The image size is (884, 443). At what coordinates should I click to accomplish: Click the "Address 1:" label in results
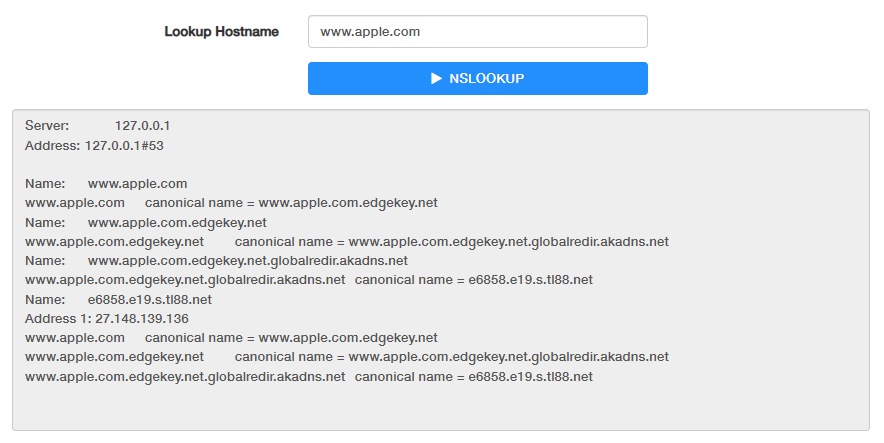pyautogui.click(x=58, y=318)
